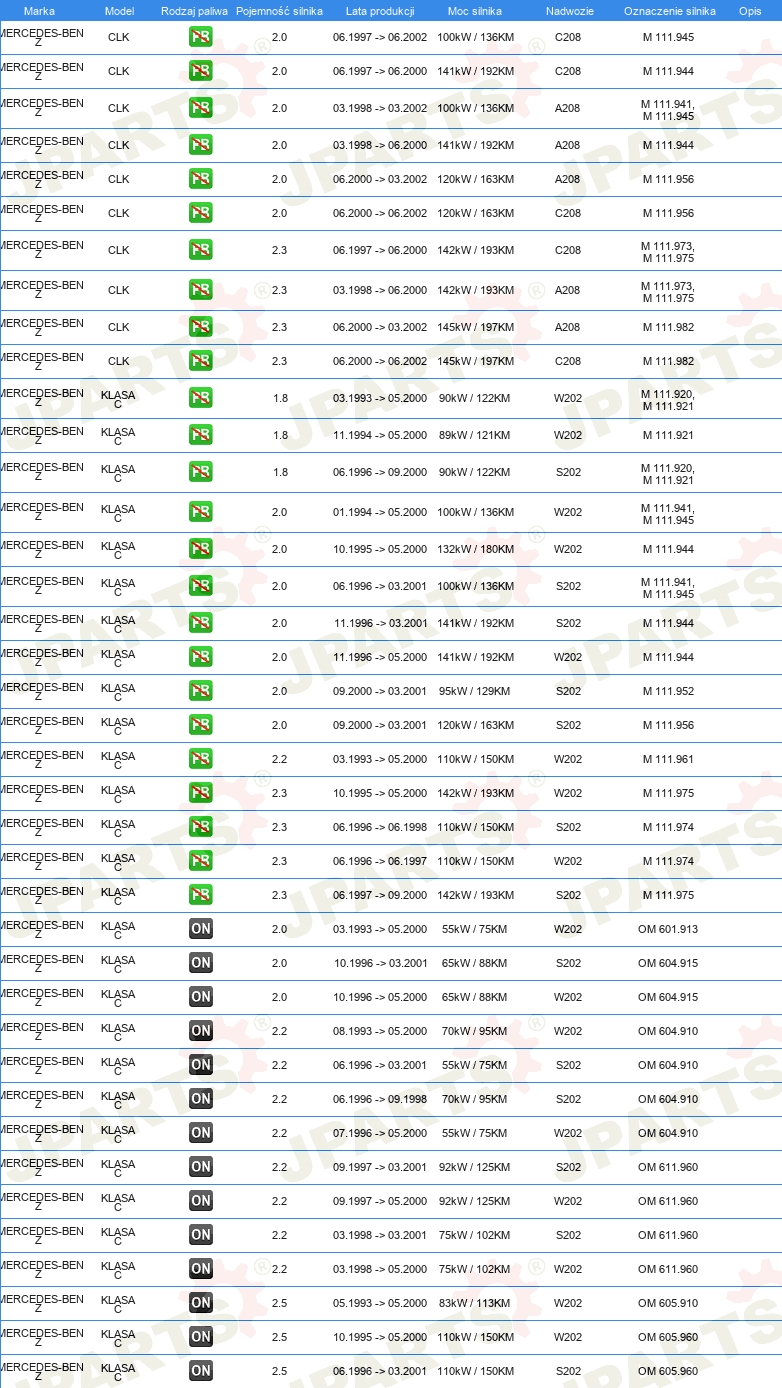This screenshot has height=1388, width=782.
Task: Click petrol icon in CLK C208 M 111.945 row
Action: (x=201, y=38)
